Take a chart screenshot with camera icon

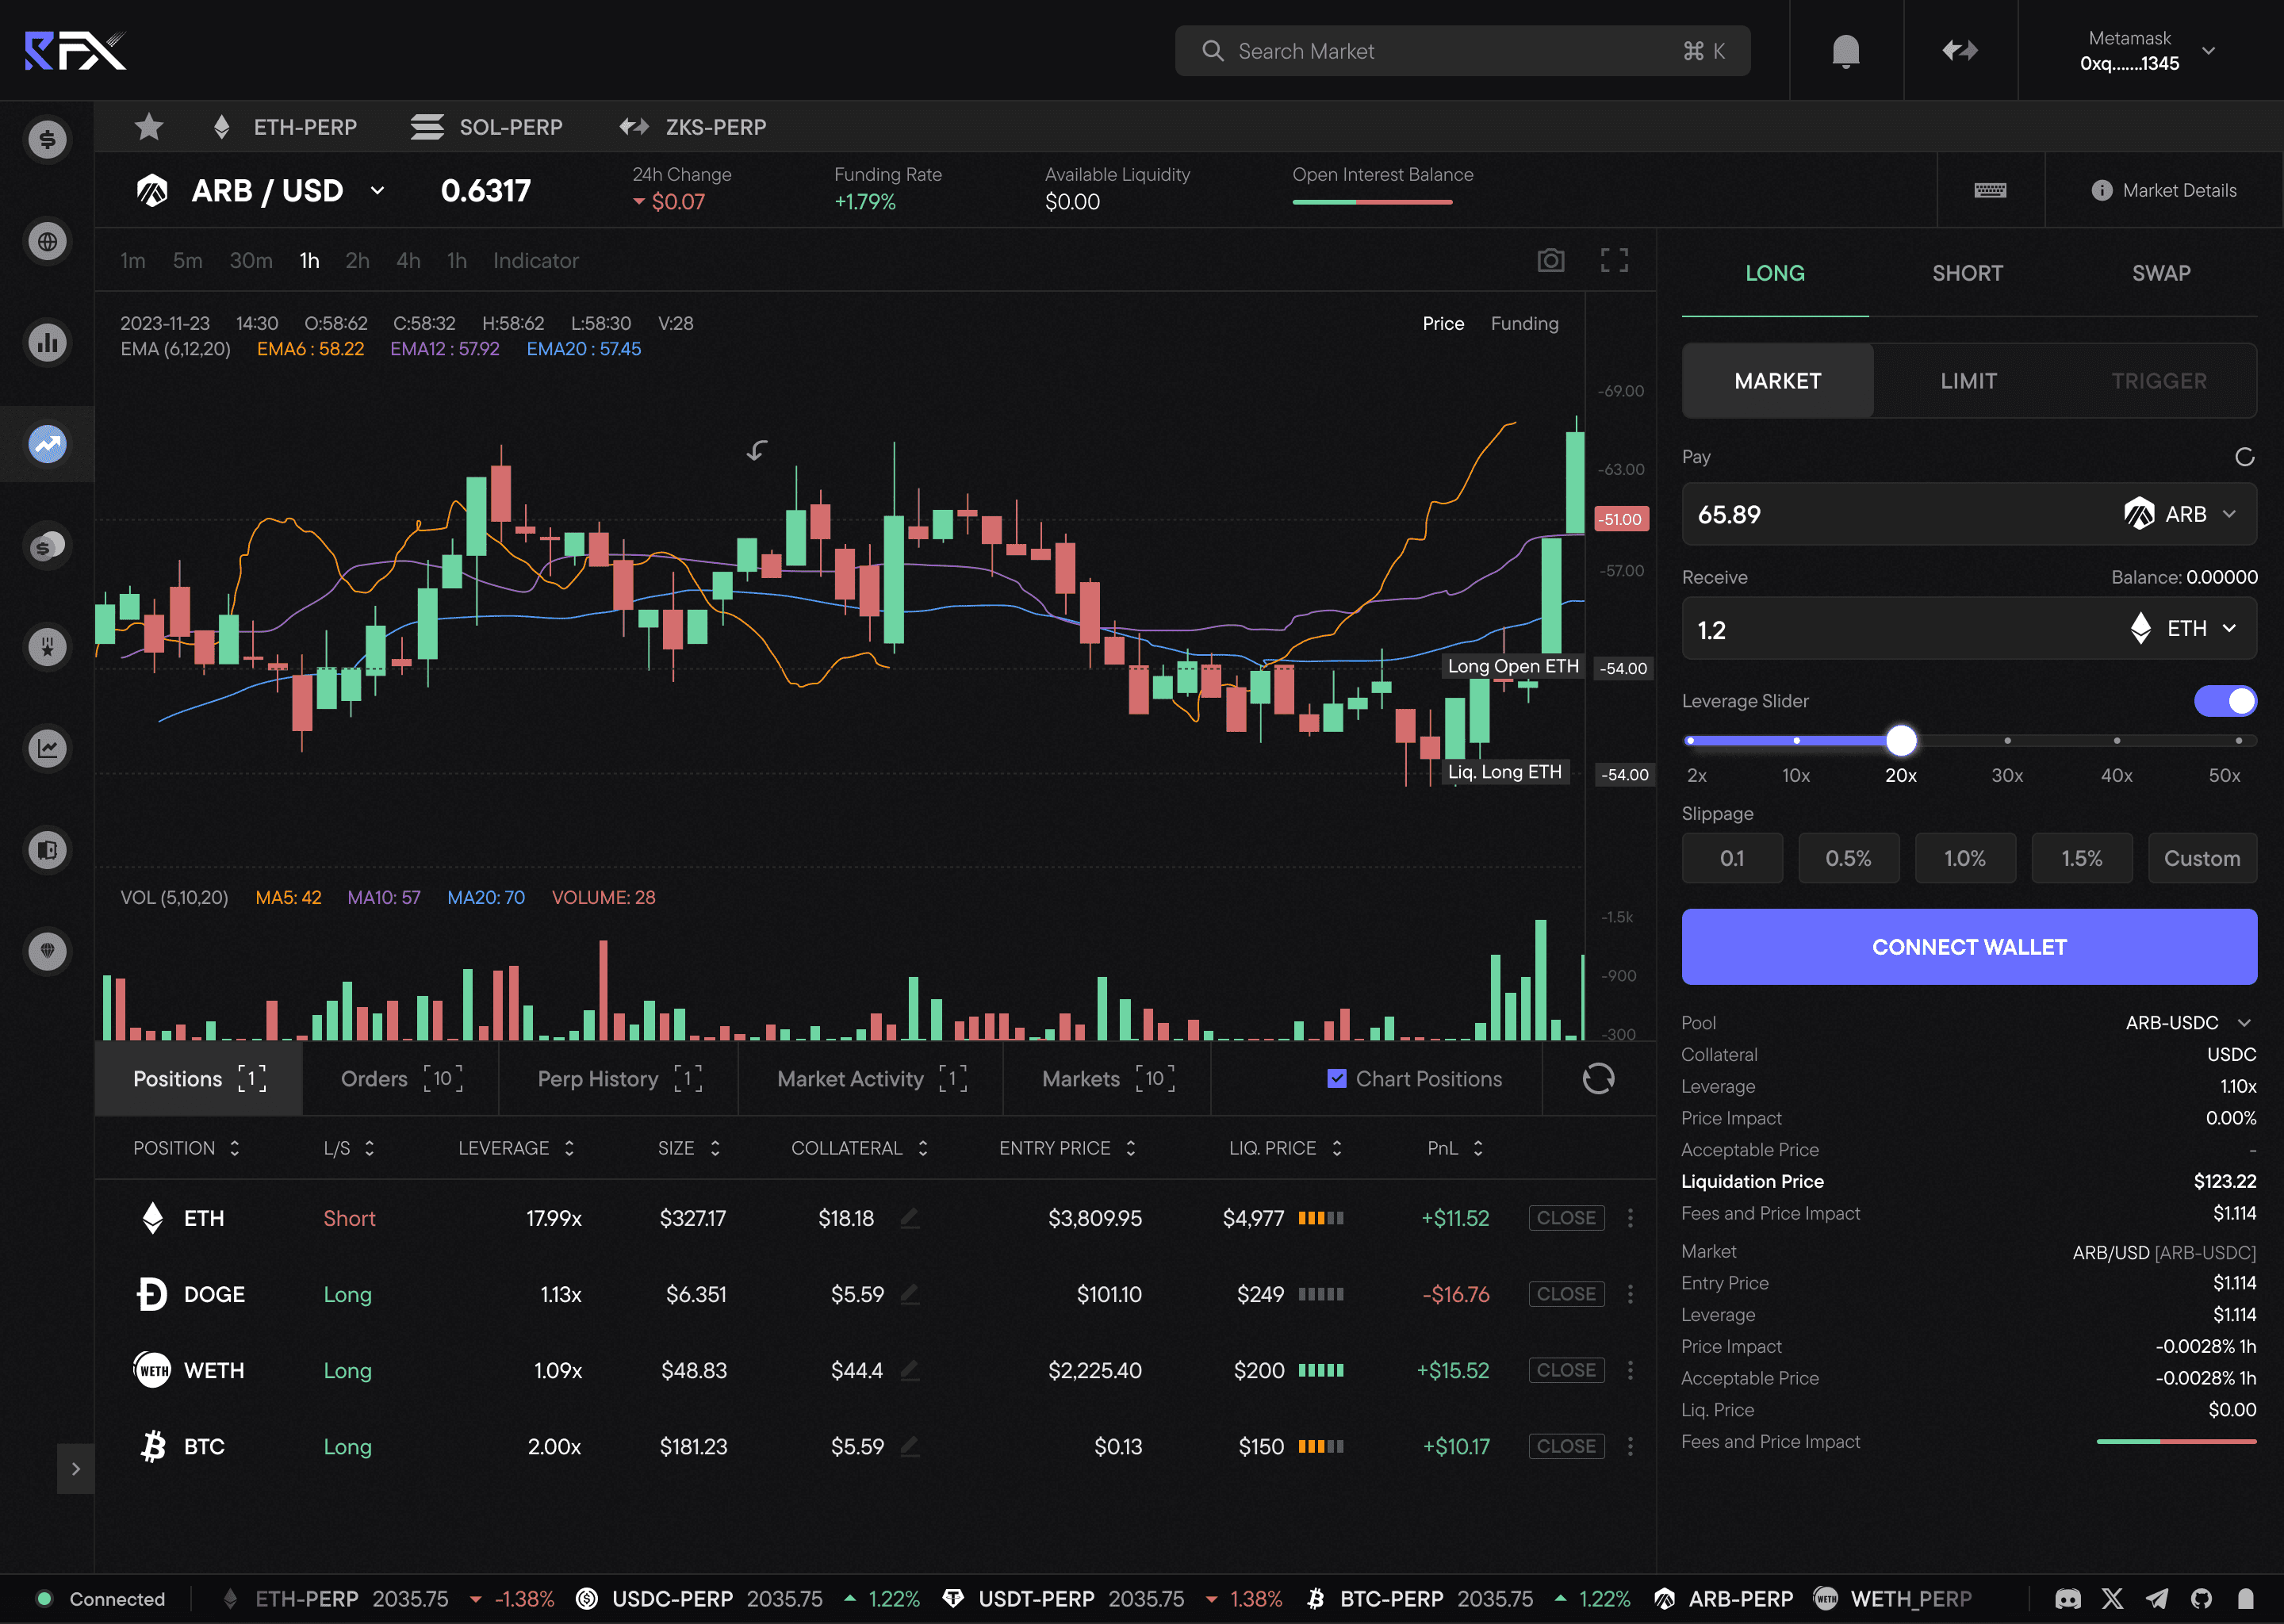1550,261
